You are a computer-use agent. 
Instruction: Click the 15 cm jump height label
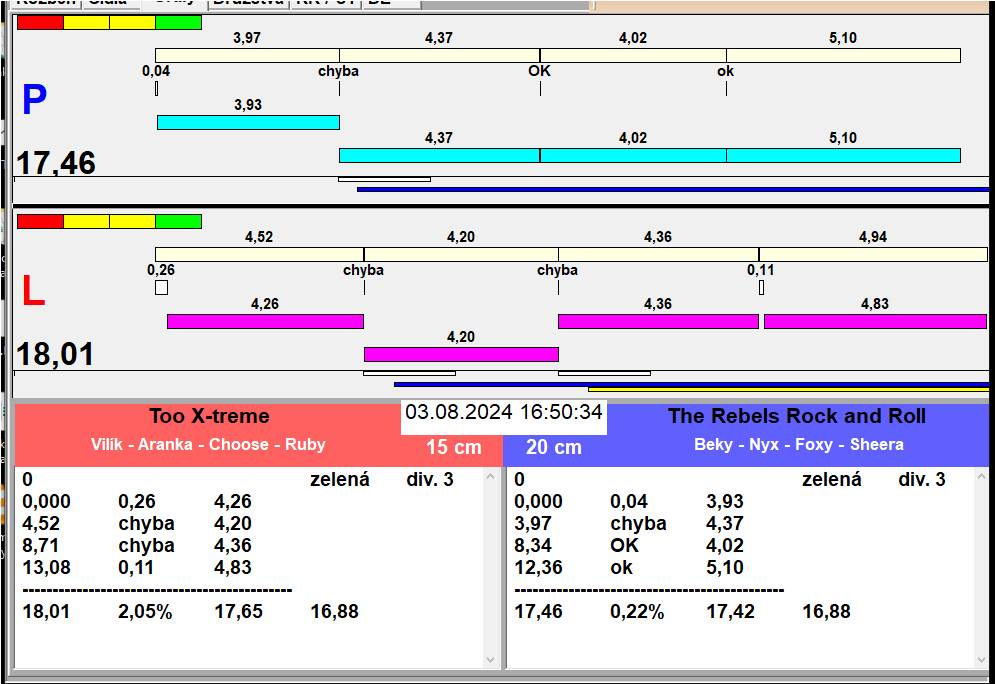454,447
